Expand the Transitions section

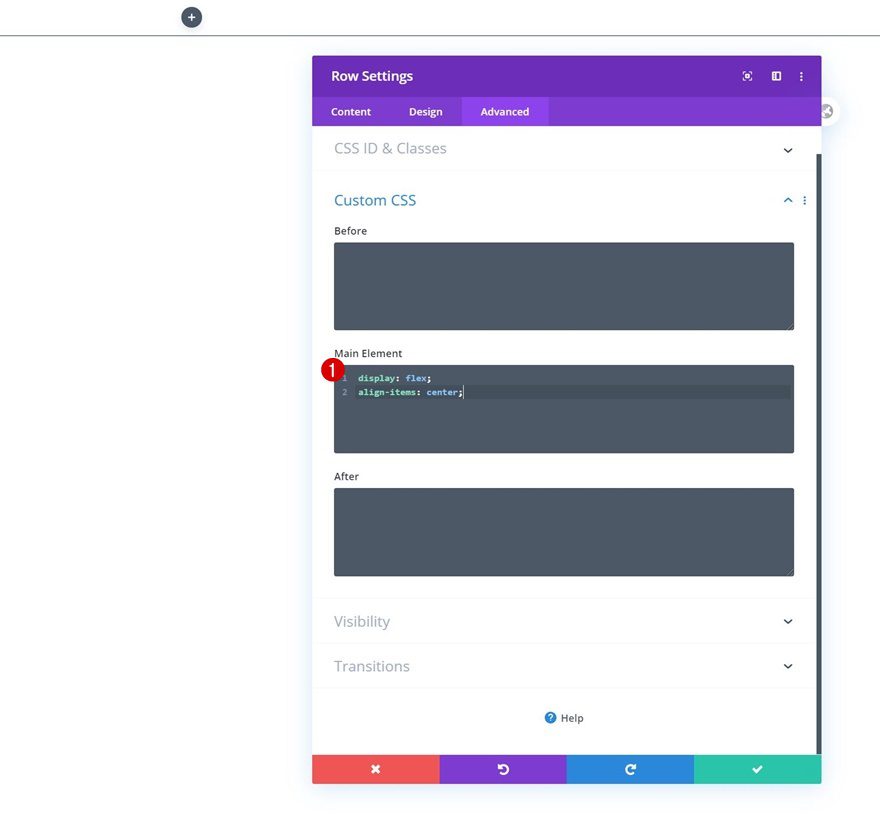point(787,666)
